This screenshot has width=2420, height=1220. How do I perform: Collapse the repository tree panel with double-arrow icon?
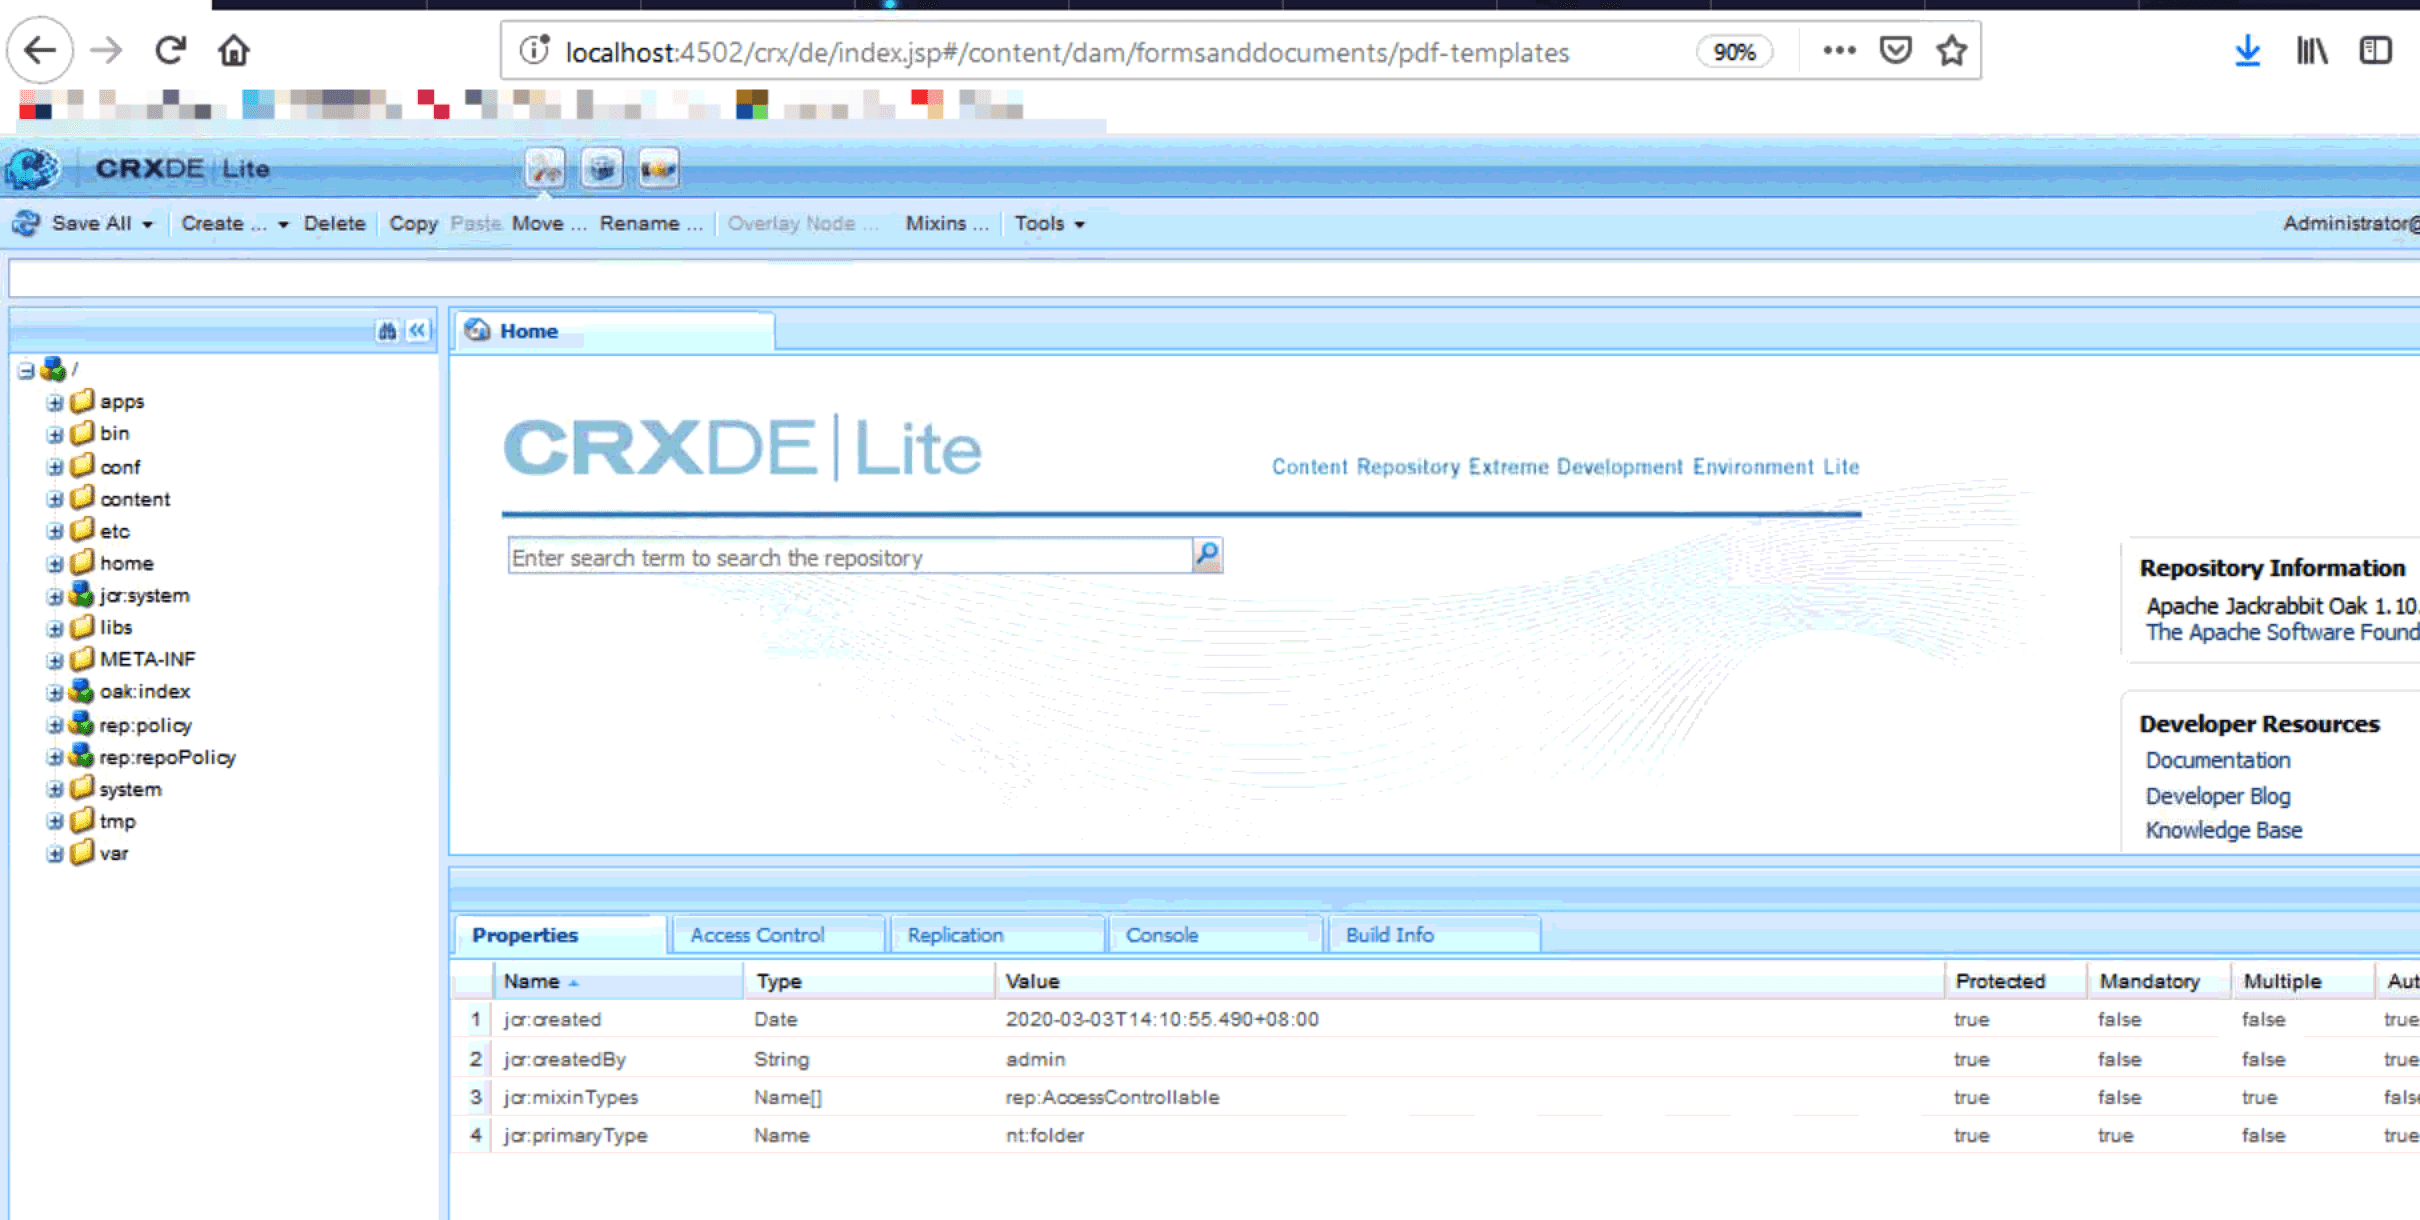coord(416,330)
